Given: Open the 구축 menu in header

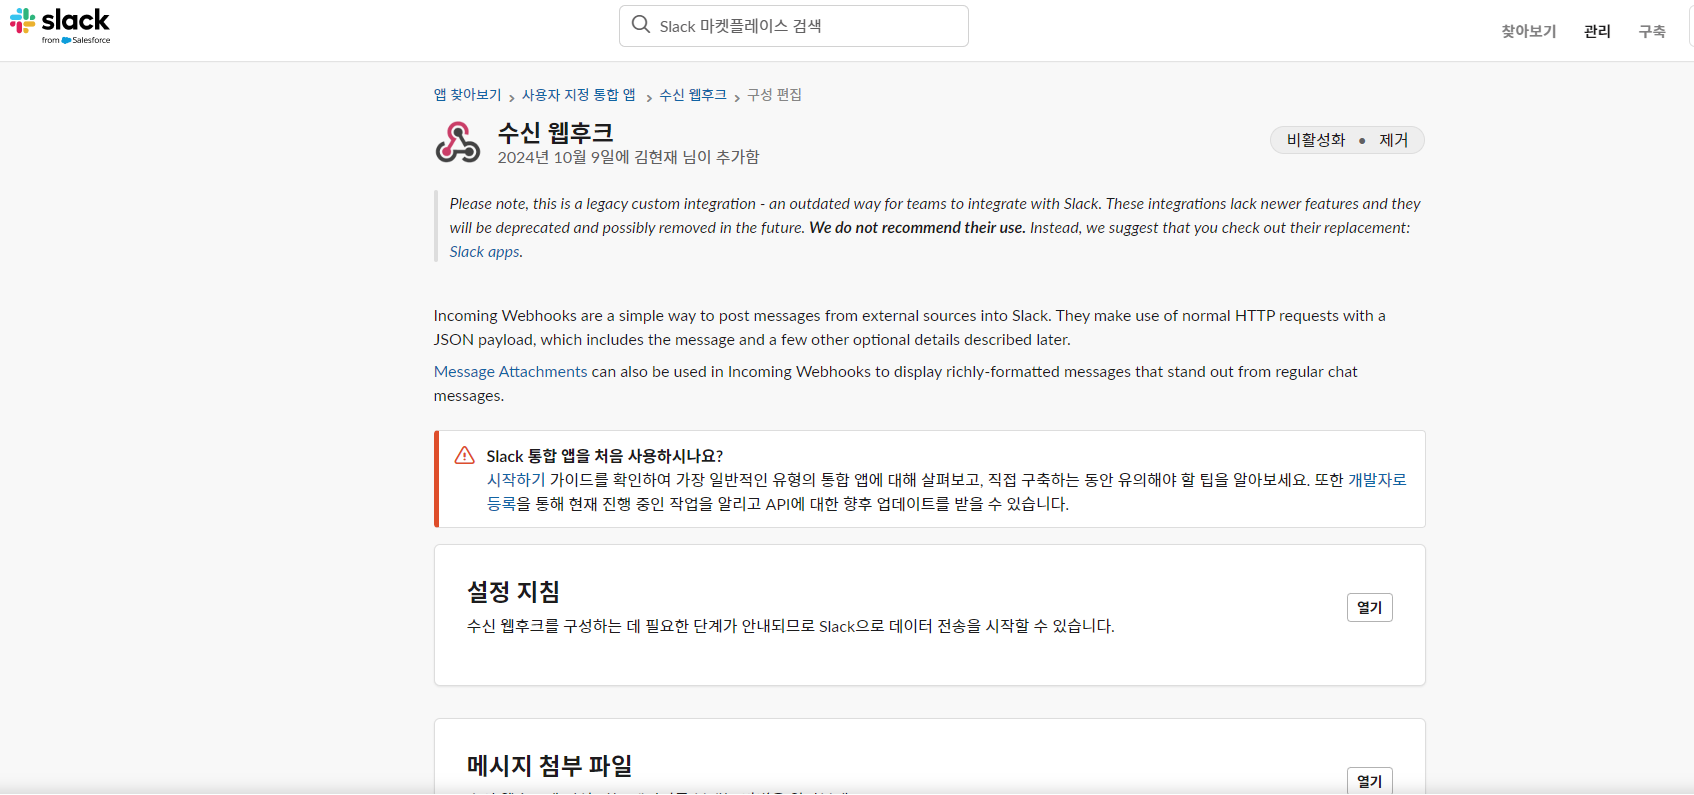Looking at the screenshot, I should [1651, 31].
